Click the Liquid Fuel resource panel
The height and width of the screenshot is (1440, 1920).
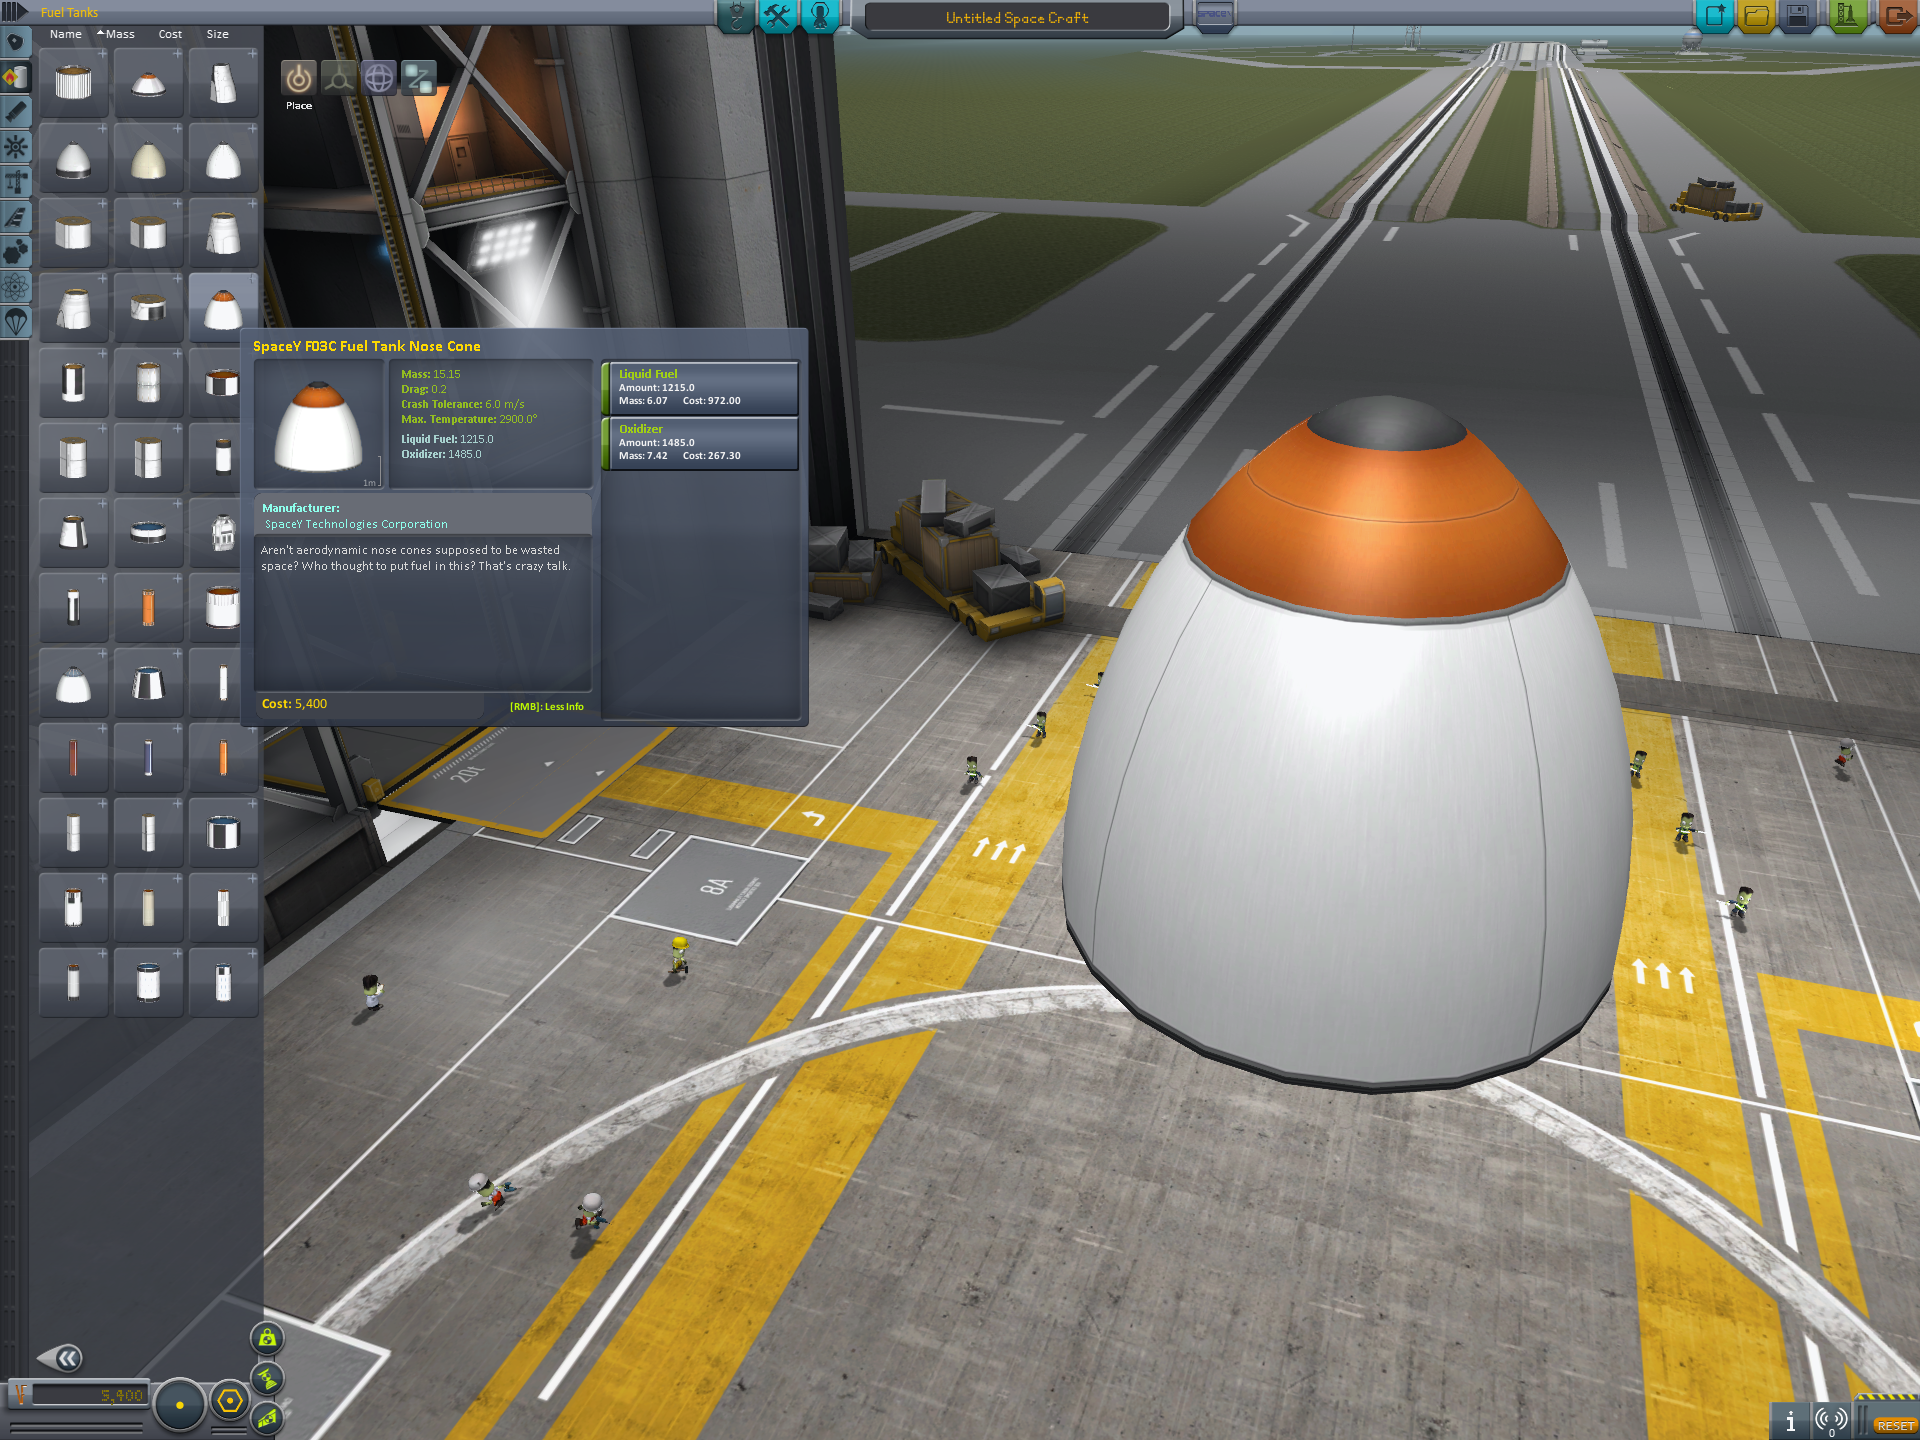(700, 387)
